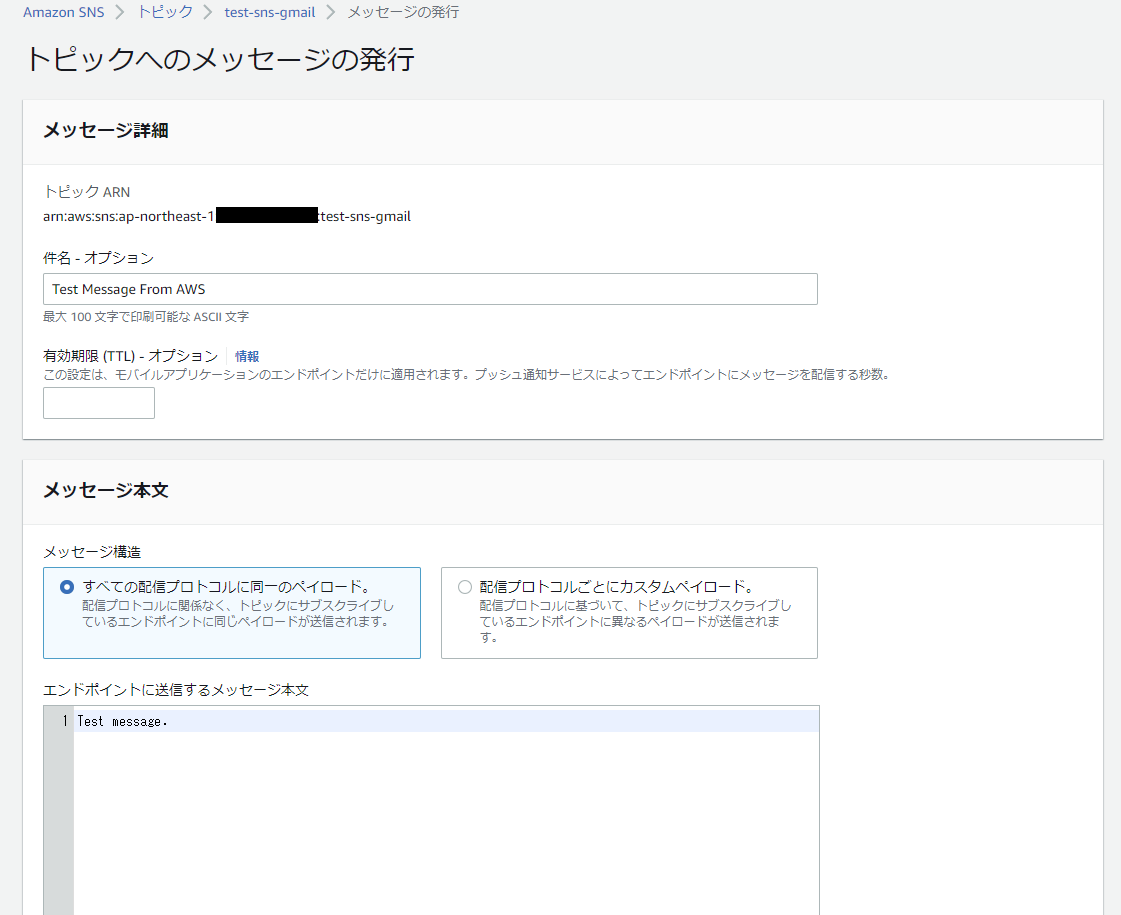1121x915 pixels.
Task: Click the empty TTL seconds input box
Action: click(98, 403)
